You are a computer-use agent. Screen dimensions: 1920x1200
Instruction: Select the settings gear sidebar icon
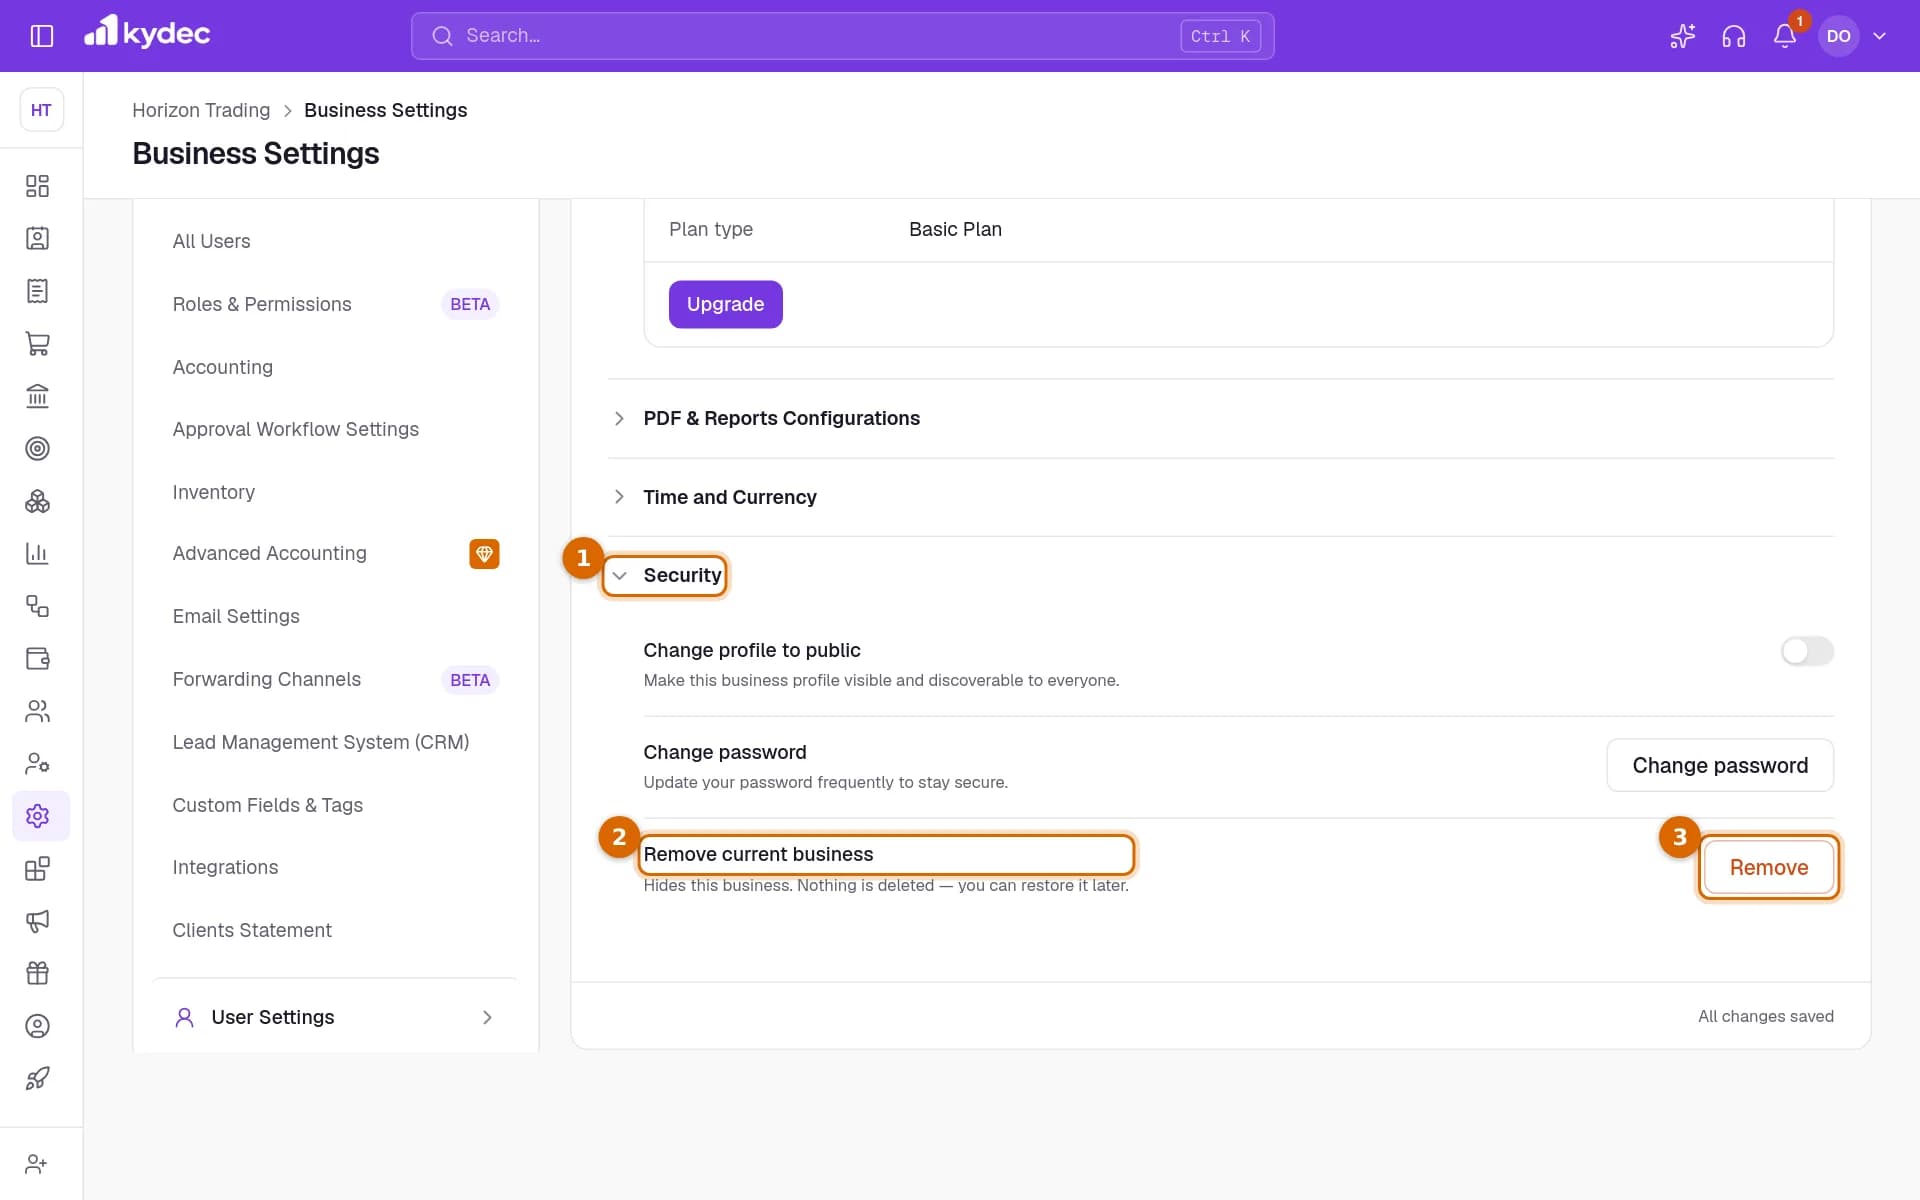pyautogui.click(x=37, y=816)
